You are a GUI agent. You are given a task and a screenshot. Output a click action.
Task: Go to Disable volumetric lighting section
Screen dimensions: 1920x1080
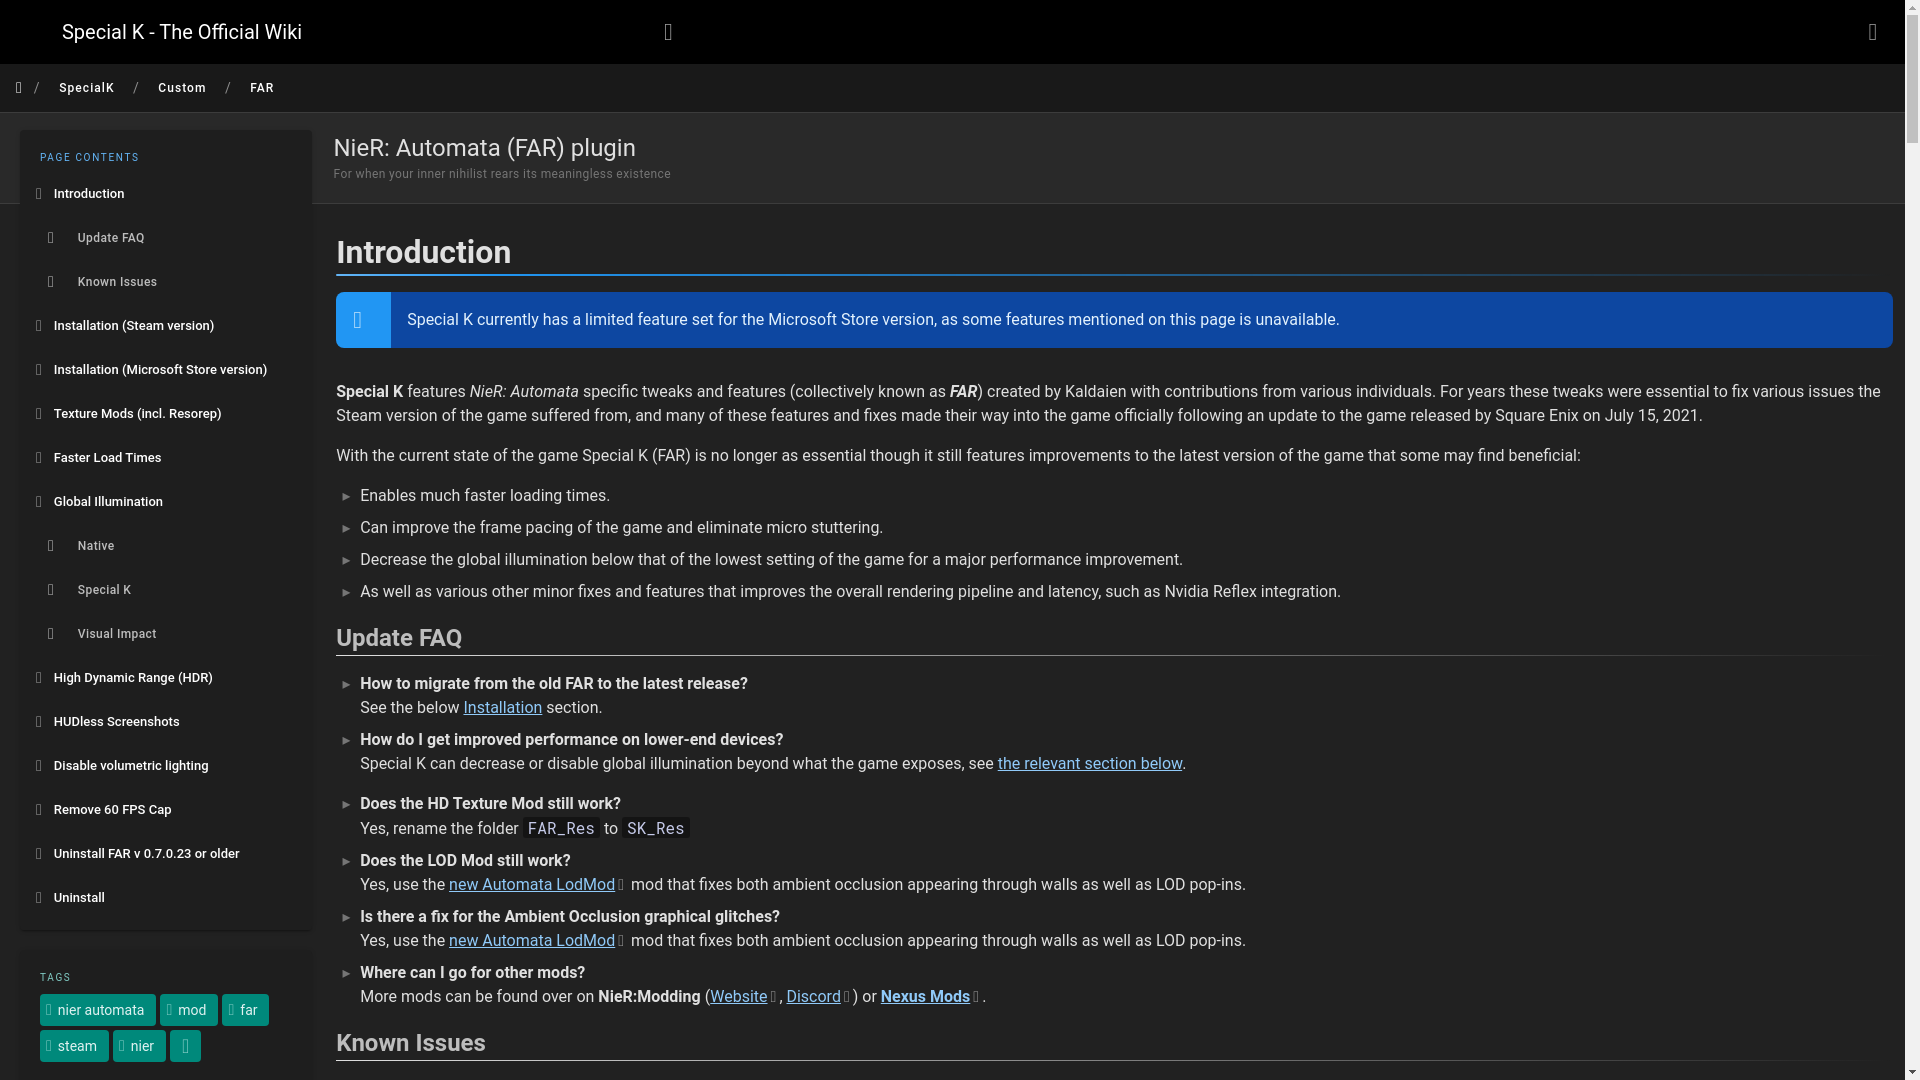pyautogui.click(x=166, y=766)
